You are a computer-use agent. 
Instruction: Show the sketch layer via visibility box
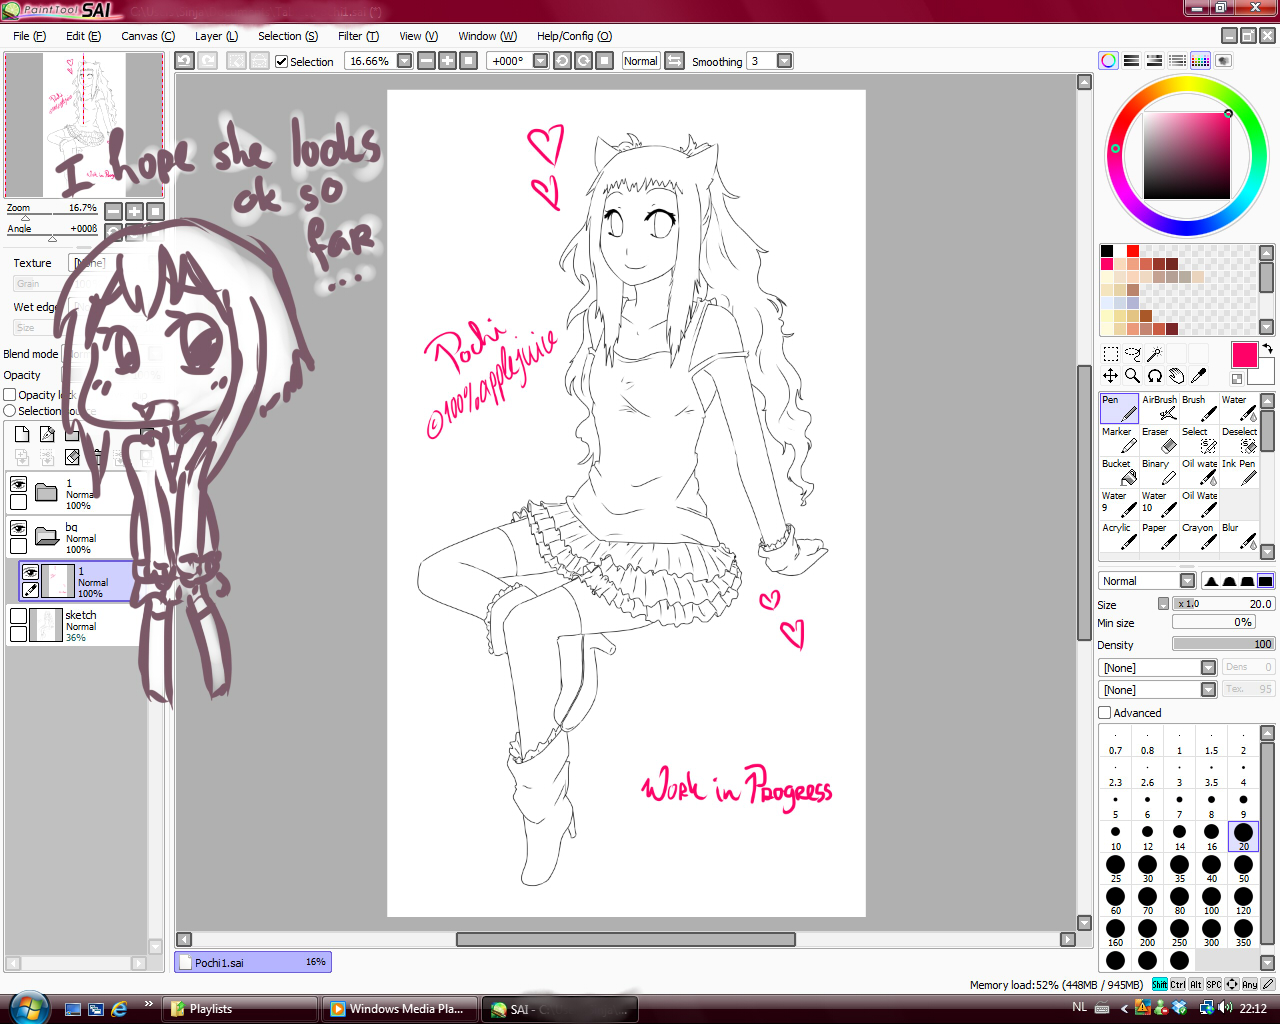[x=18, y=616]
